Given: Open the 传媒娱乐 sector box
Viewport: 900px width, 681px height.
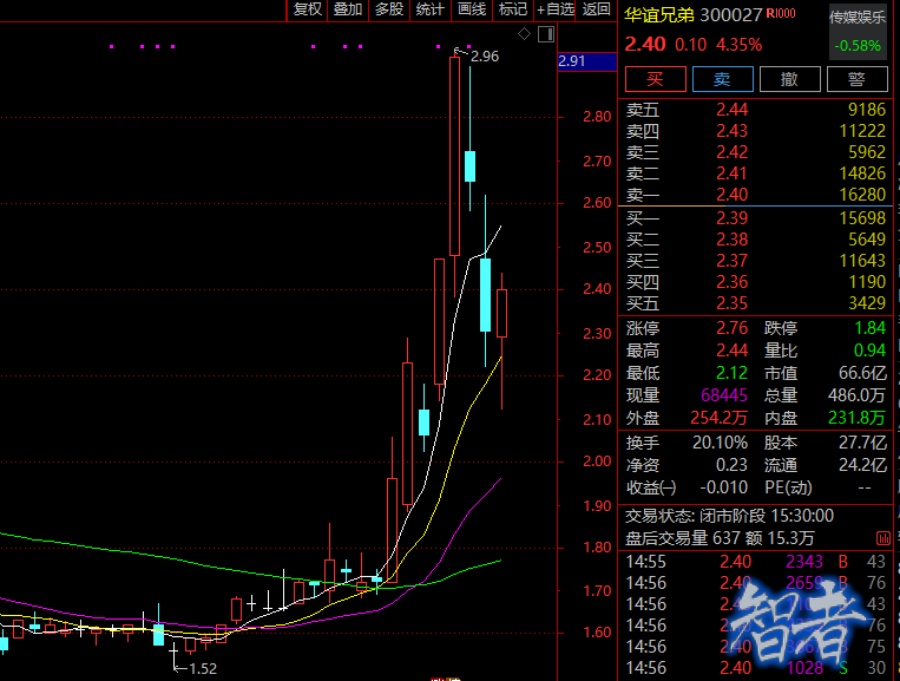Looking at the screenshot, I should tap(858, 30).
